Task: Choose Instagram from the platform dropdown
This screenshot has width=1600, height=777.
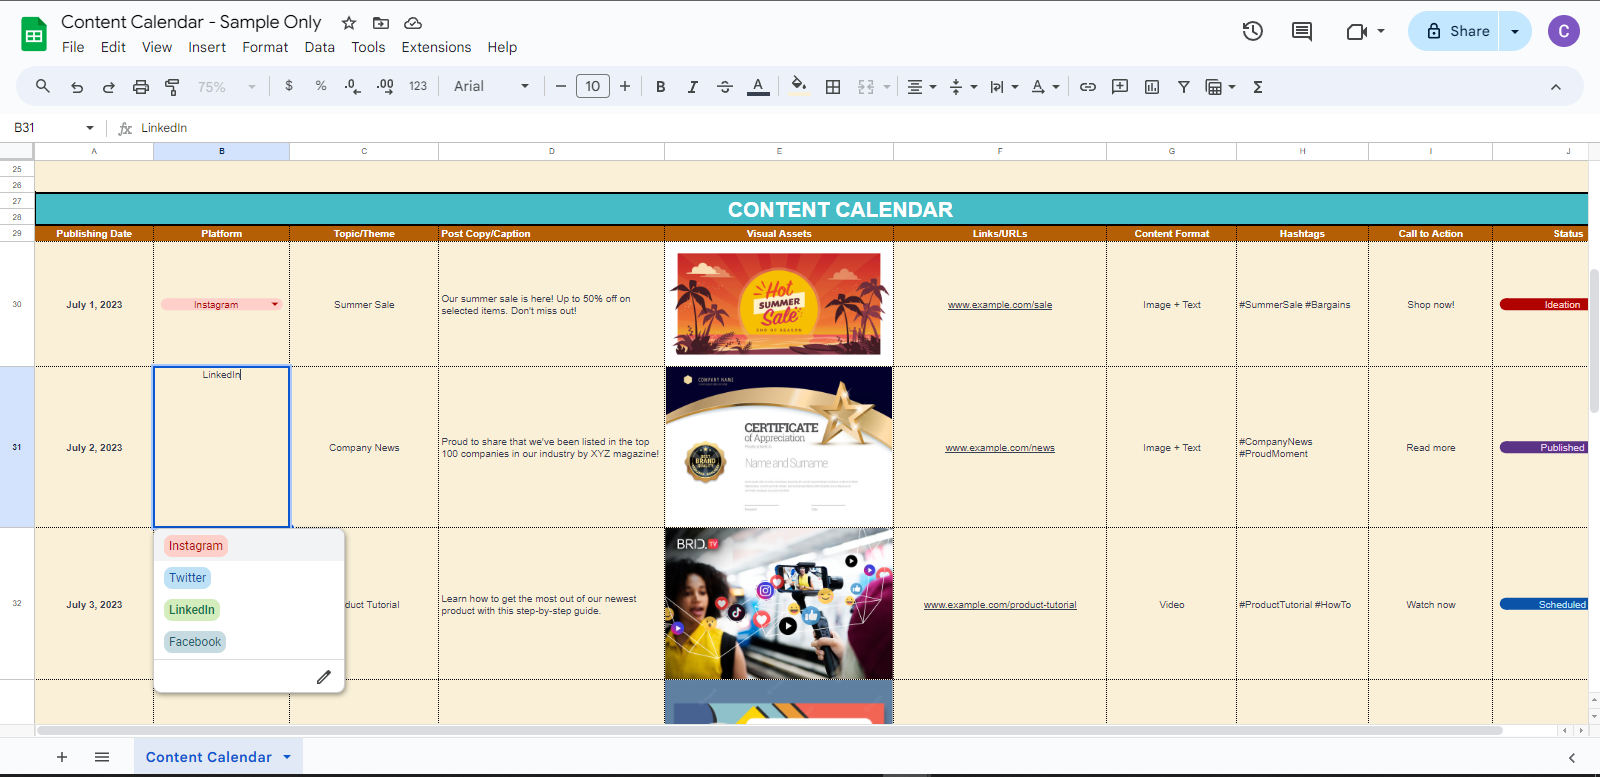Action: (196, 546)
